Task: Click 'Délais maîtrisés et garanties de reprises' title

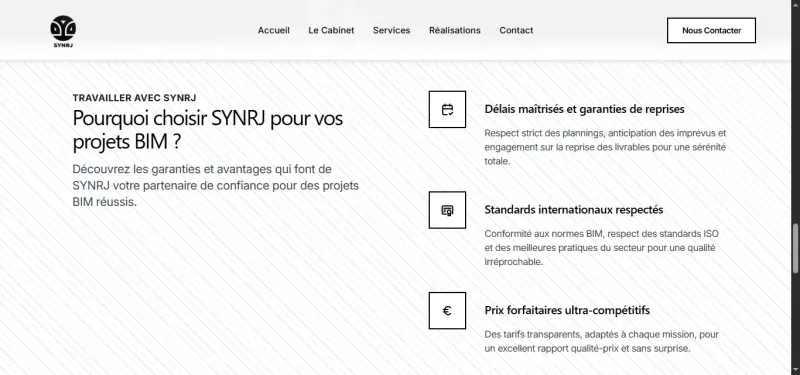Action: [584, 109]
